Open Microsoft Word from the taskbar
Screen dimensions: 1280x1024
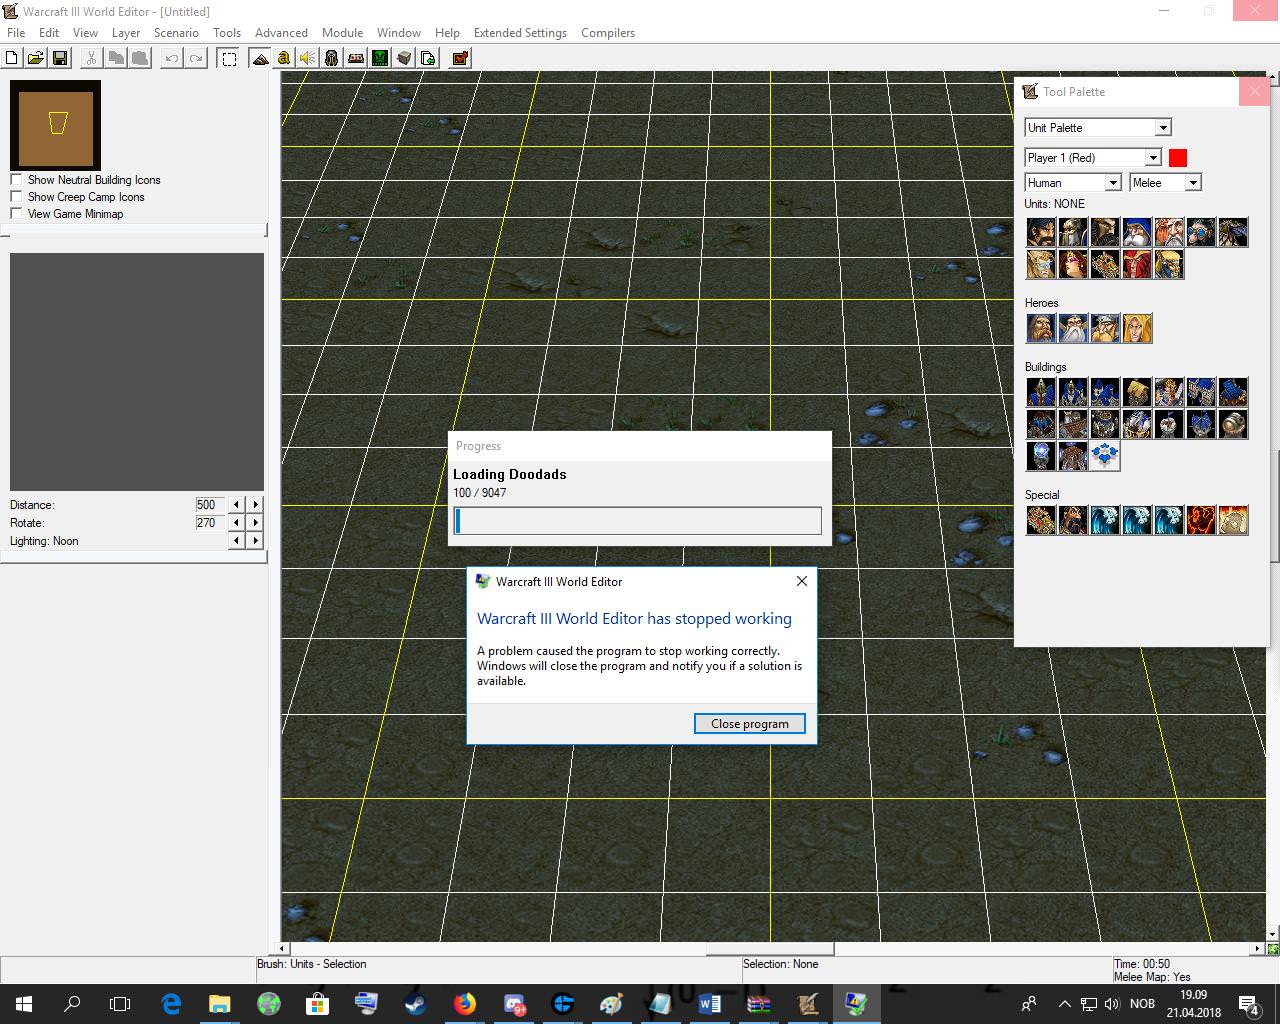pos(709,1004)
